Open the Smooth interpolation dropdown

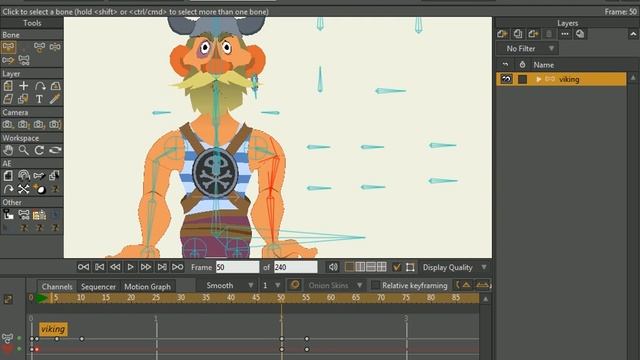226,285
